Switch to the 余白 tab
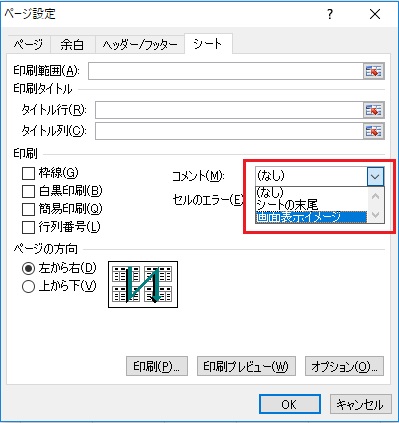 click(72, 44)
